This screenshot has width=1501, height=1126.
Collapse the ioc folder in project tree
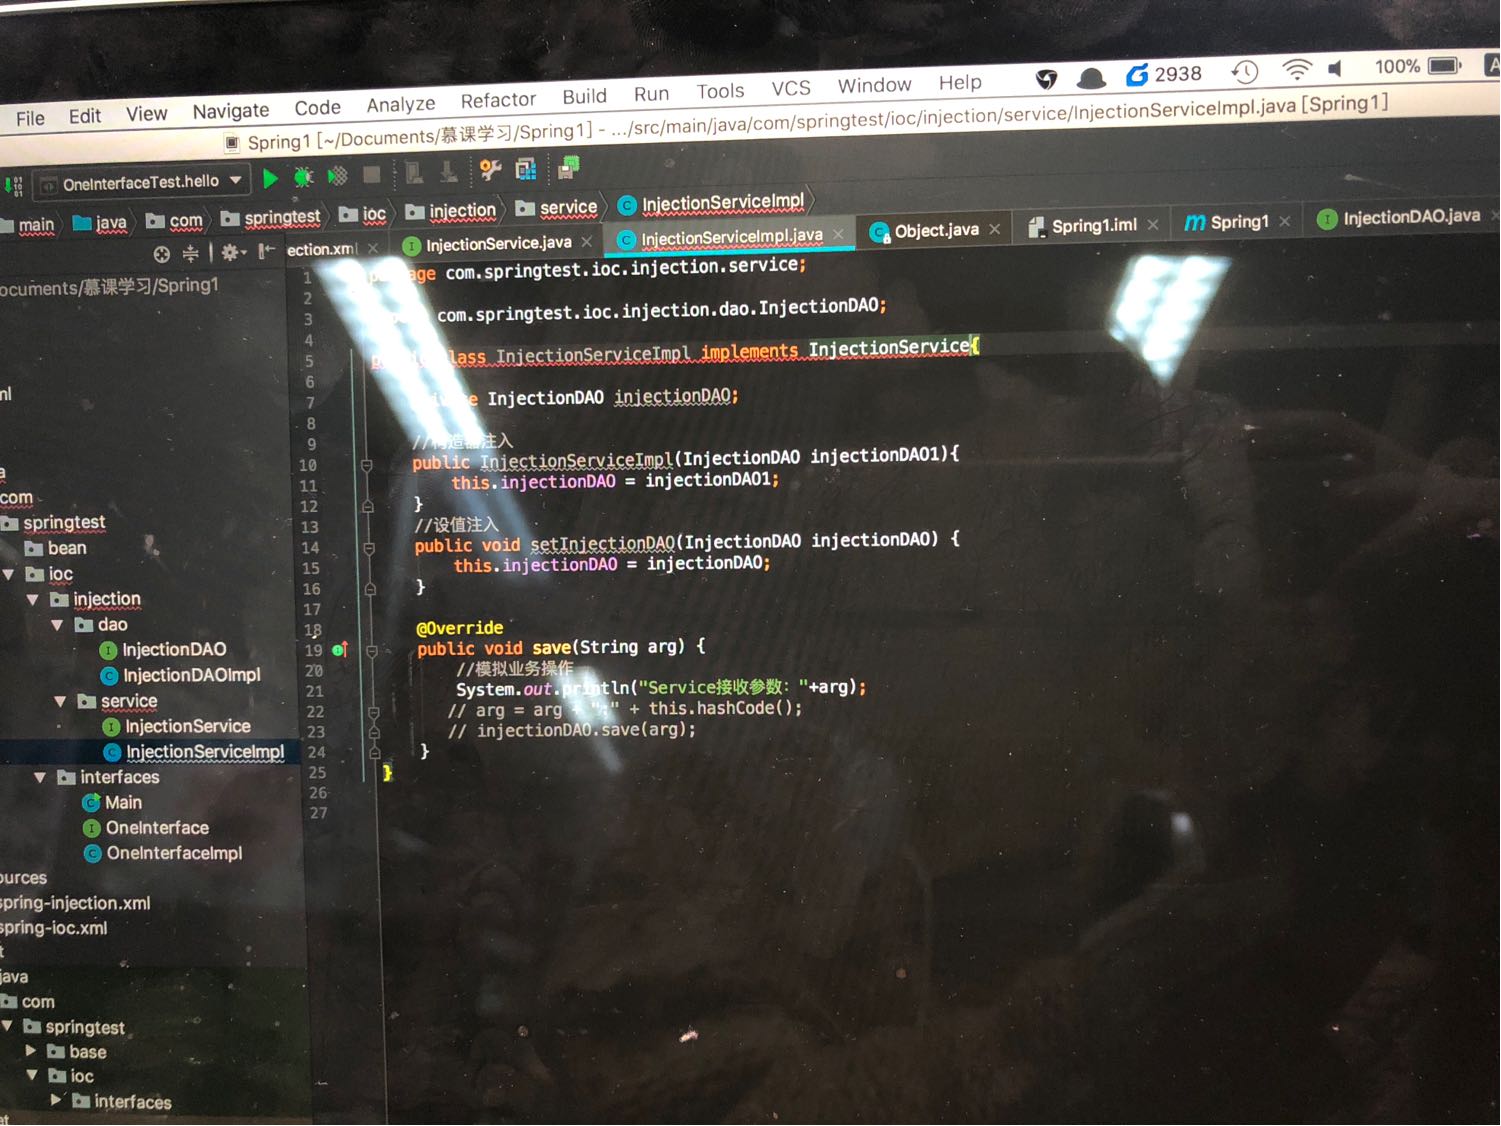pos(8,574)
